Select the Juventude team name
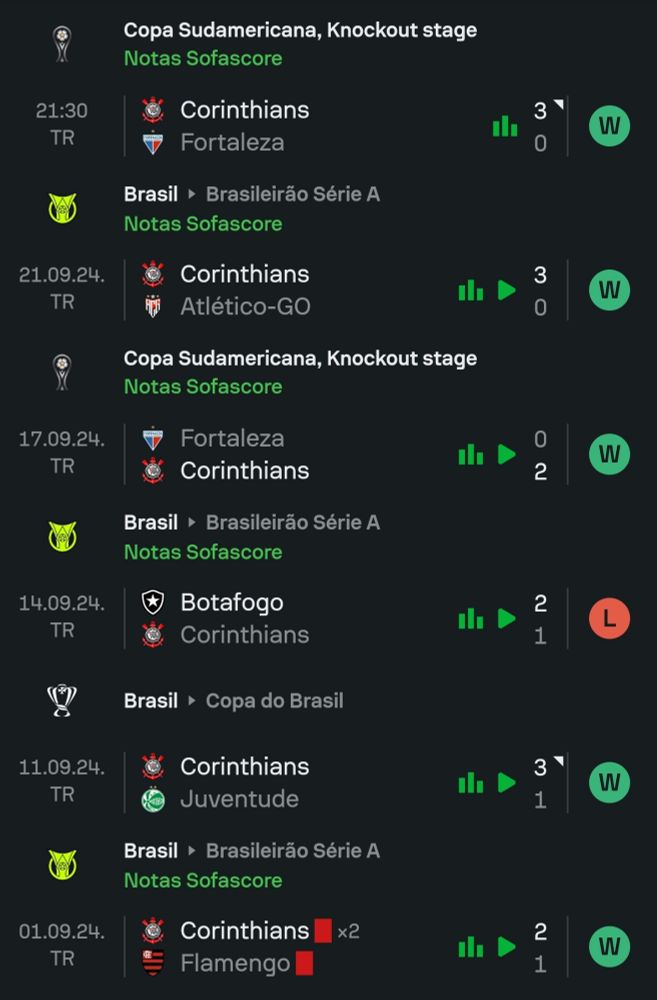Viewport: 657px width, 1000px height. point(239,799)
